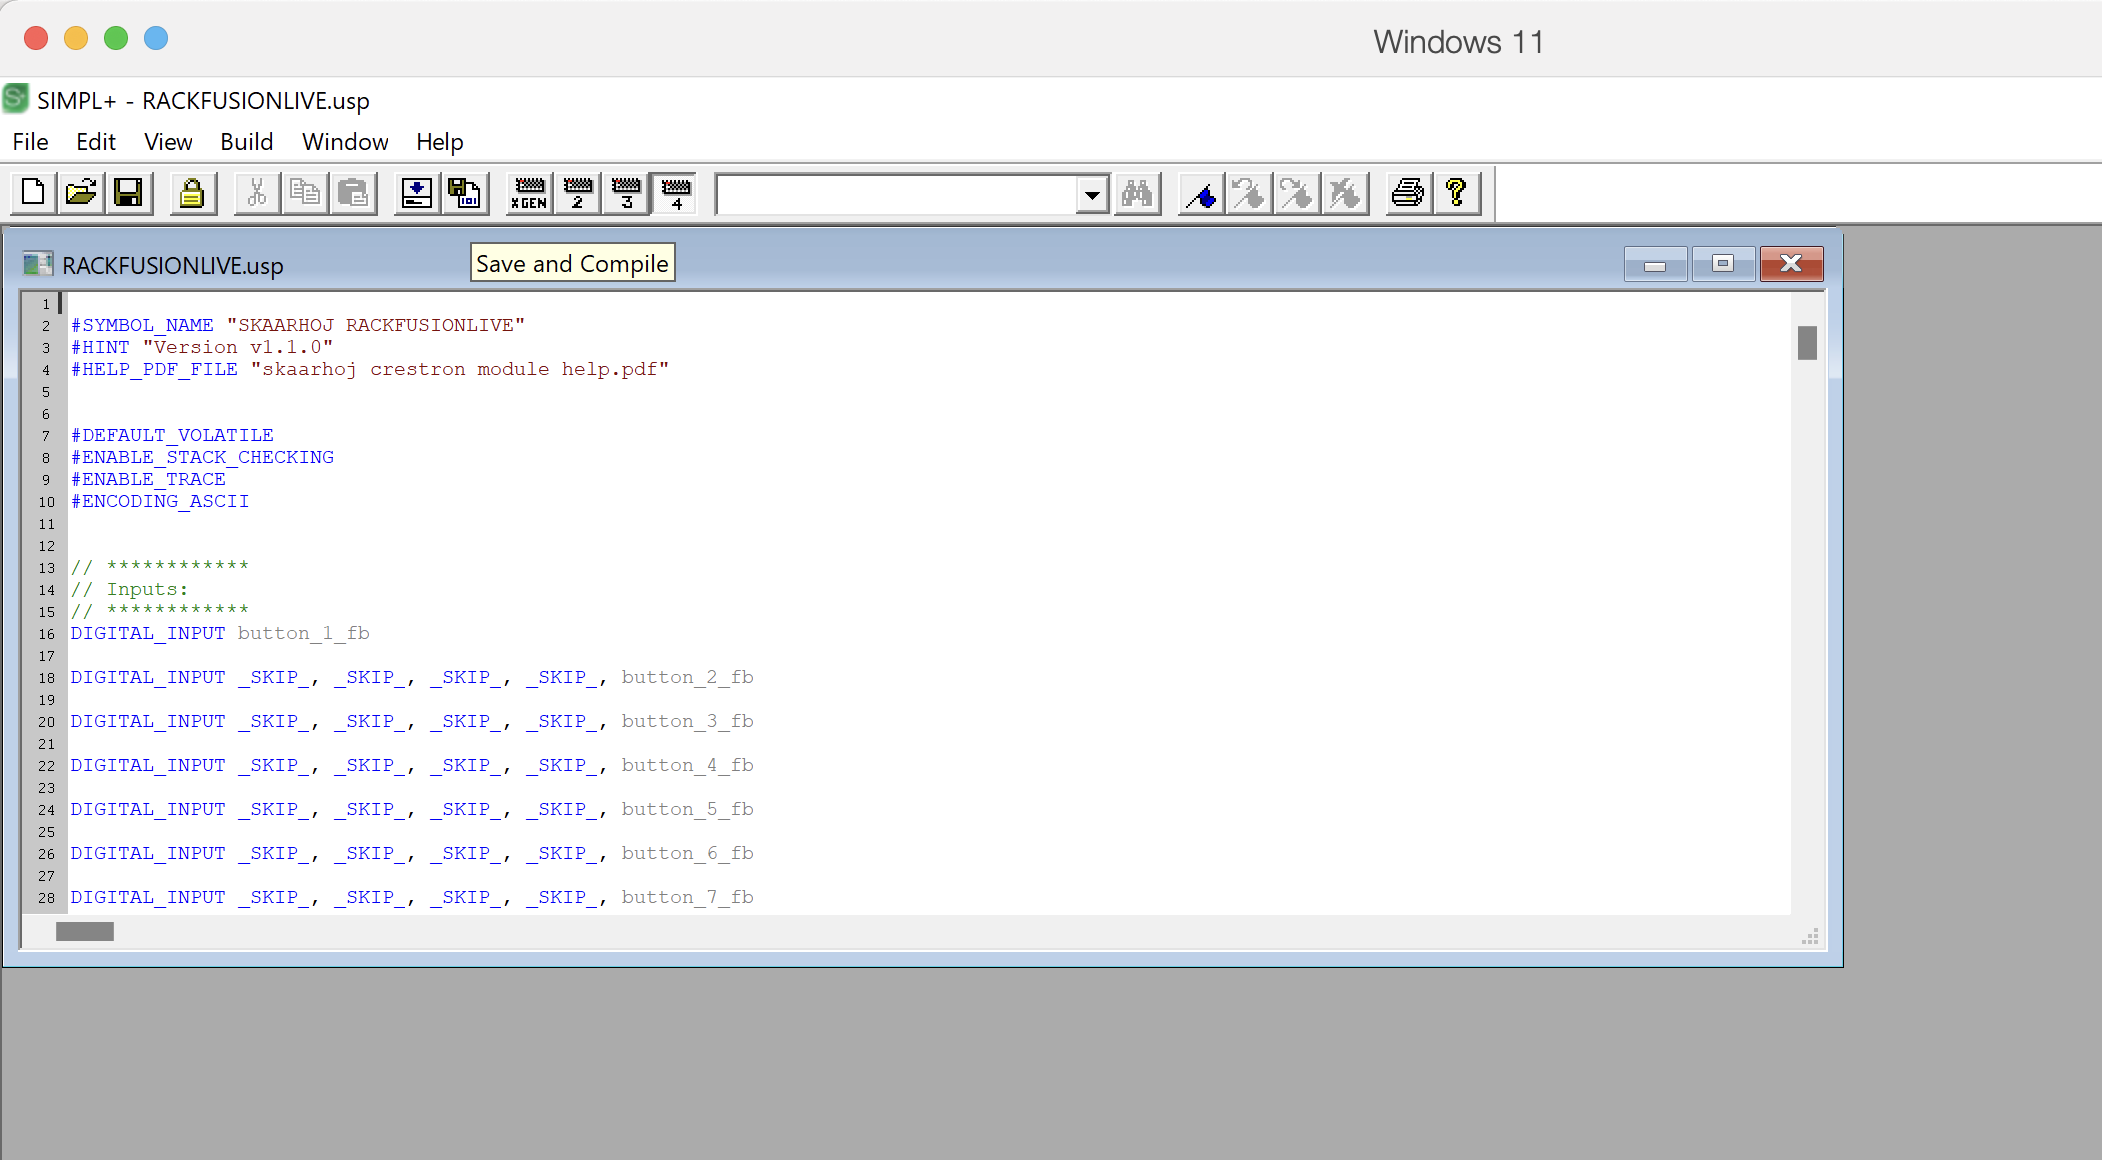Click the Copy icon in the toolbar
2102x1160 pixels.
tap(305, 192)
